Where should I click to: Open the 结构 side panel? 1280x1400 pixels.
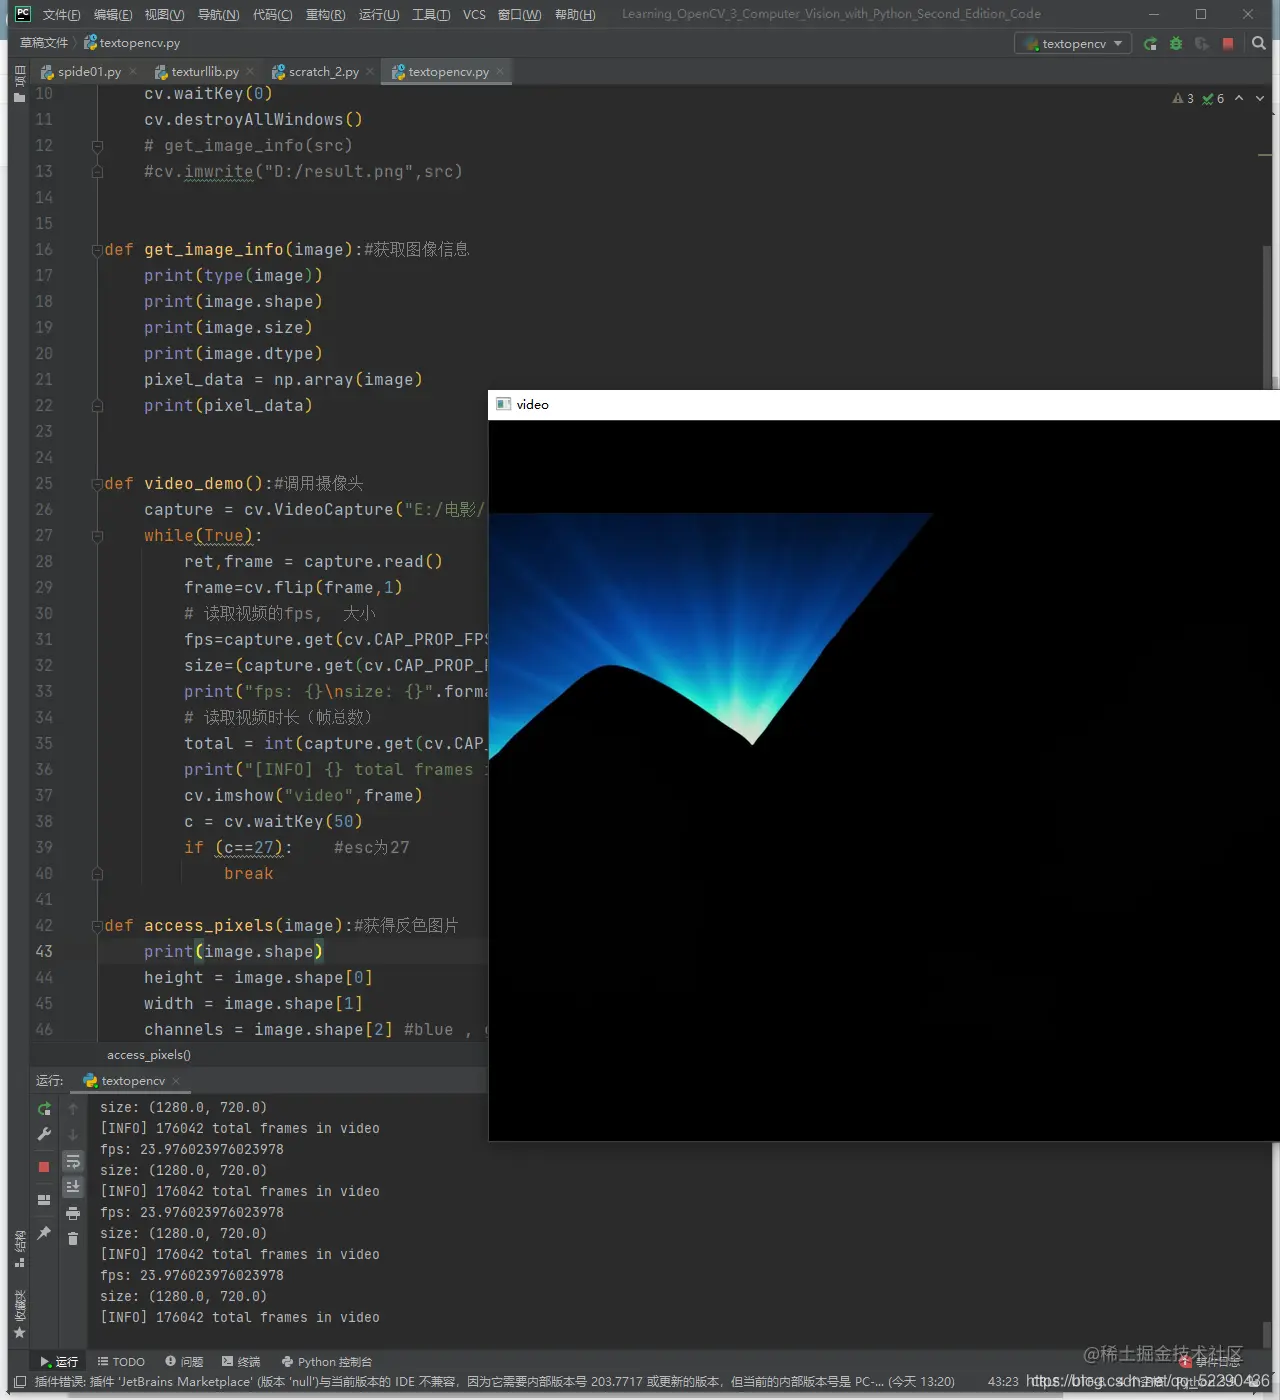pos(19,1249)
